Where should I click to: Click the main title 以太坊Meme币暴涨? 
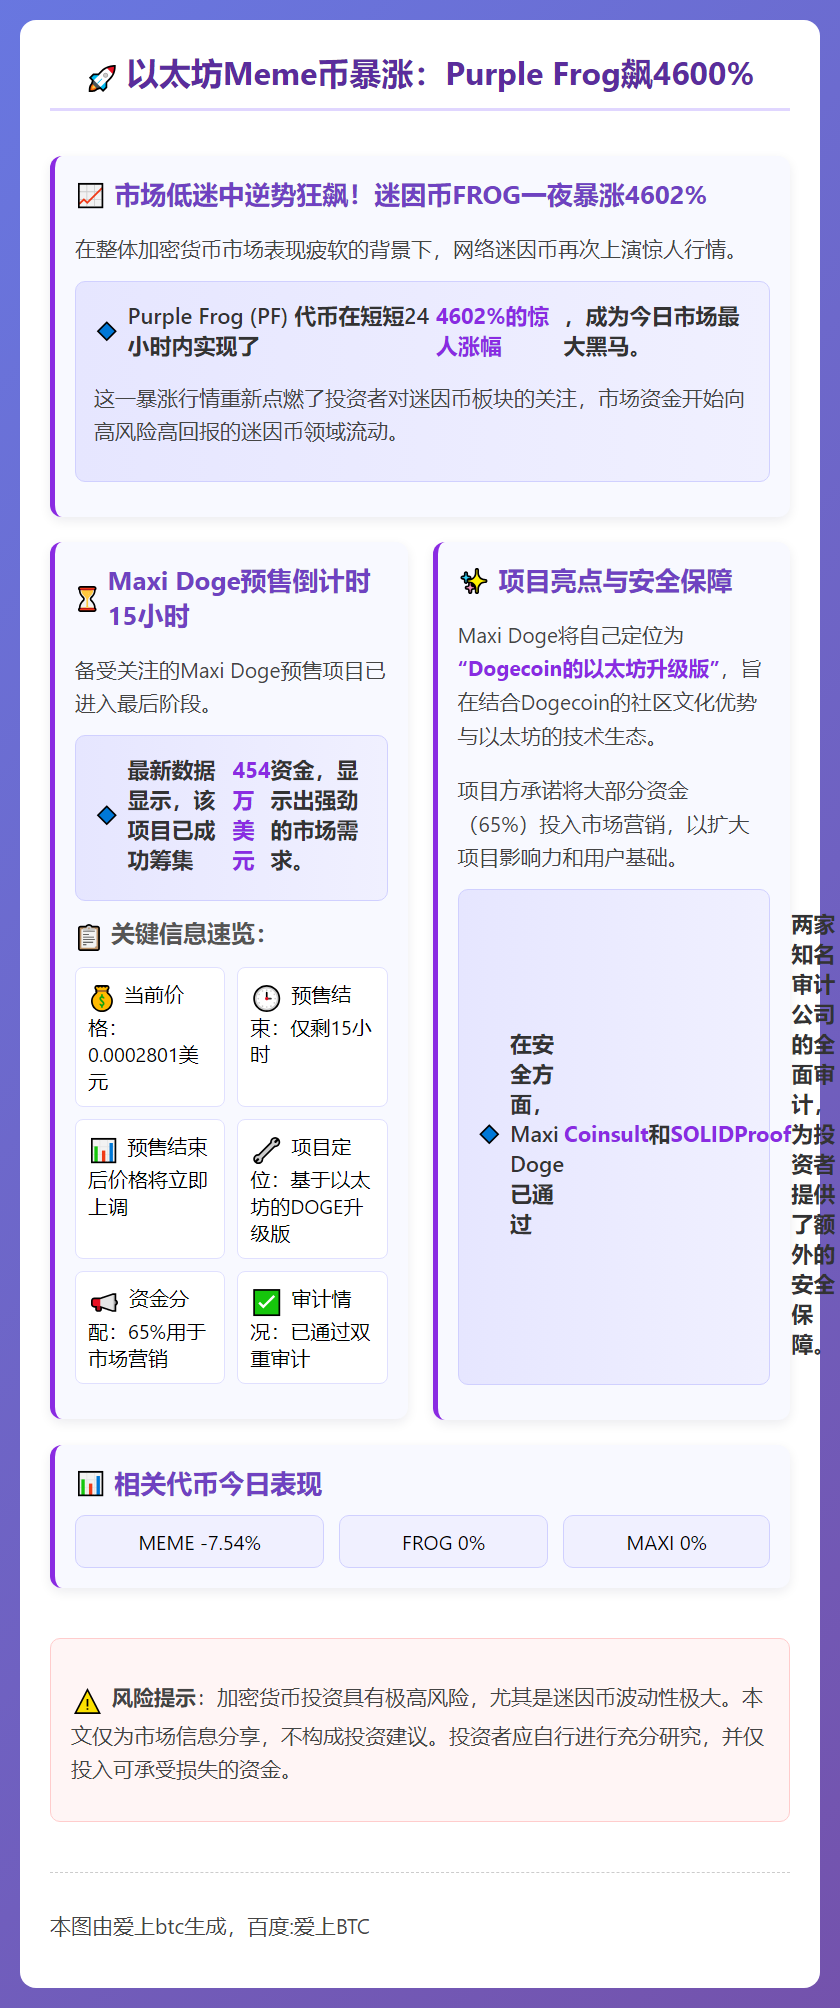click(x=440, y=75)
